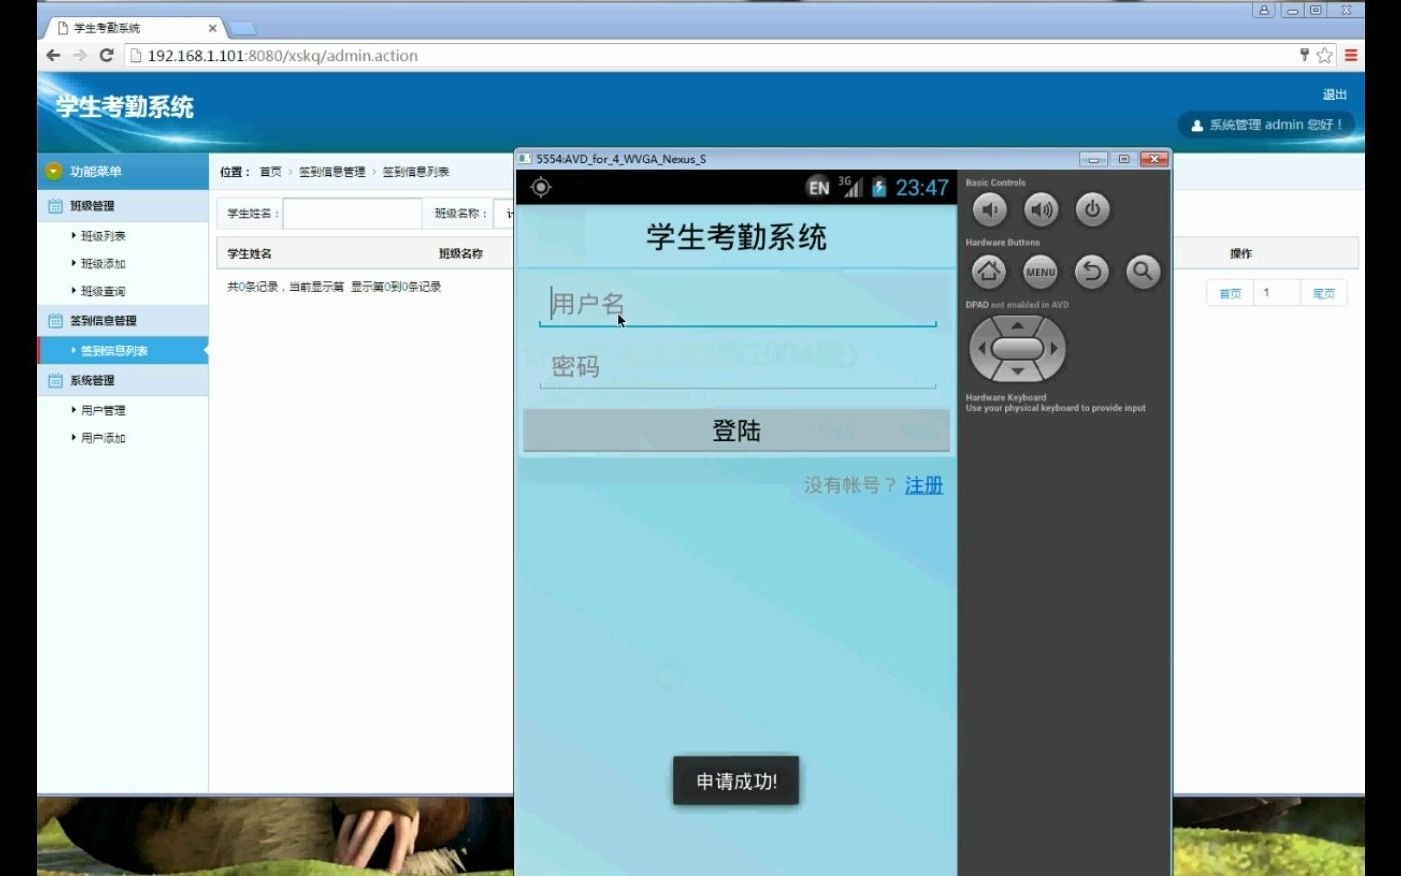Click the browser back navigation arrow

51,55
